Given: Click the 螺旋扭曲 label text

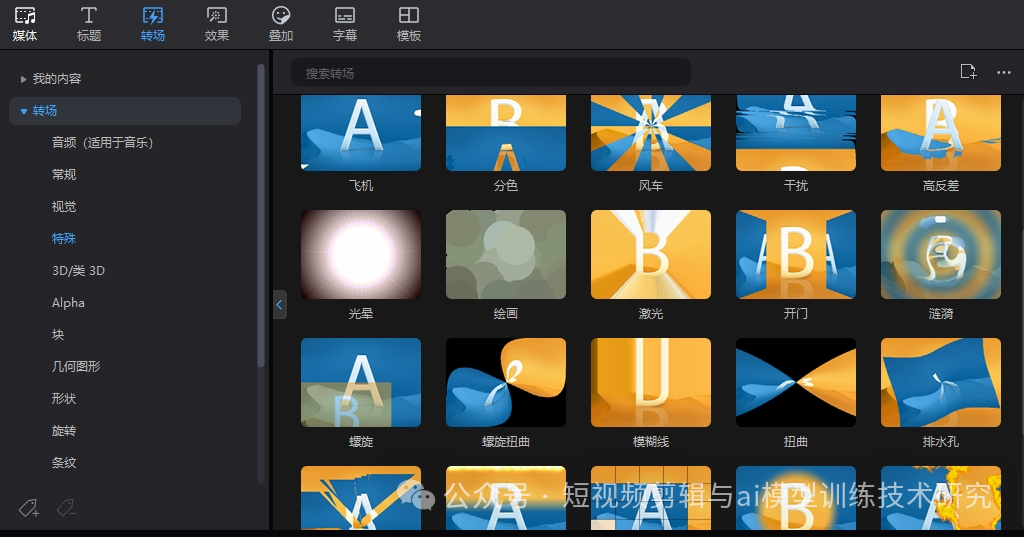Looking at the screenshot, I should (x=505, y=442).
